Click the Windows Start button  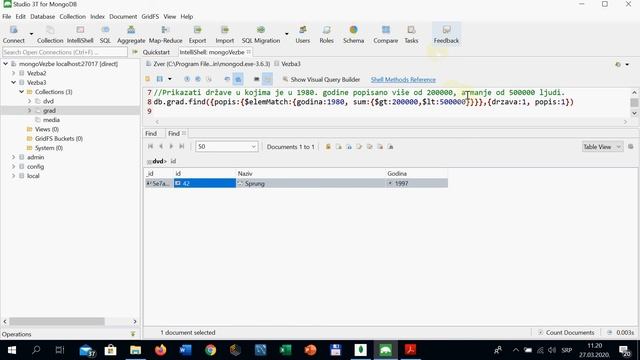11,350
